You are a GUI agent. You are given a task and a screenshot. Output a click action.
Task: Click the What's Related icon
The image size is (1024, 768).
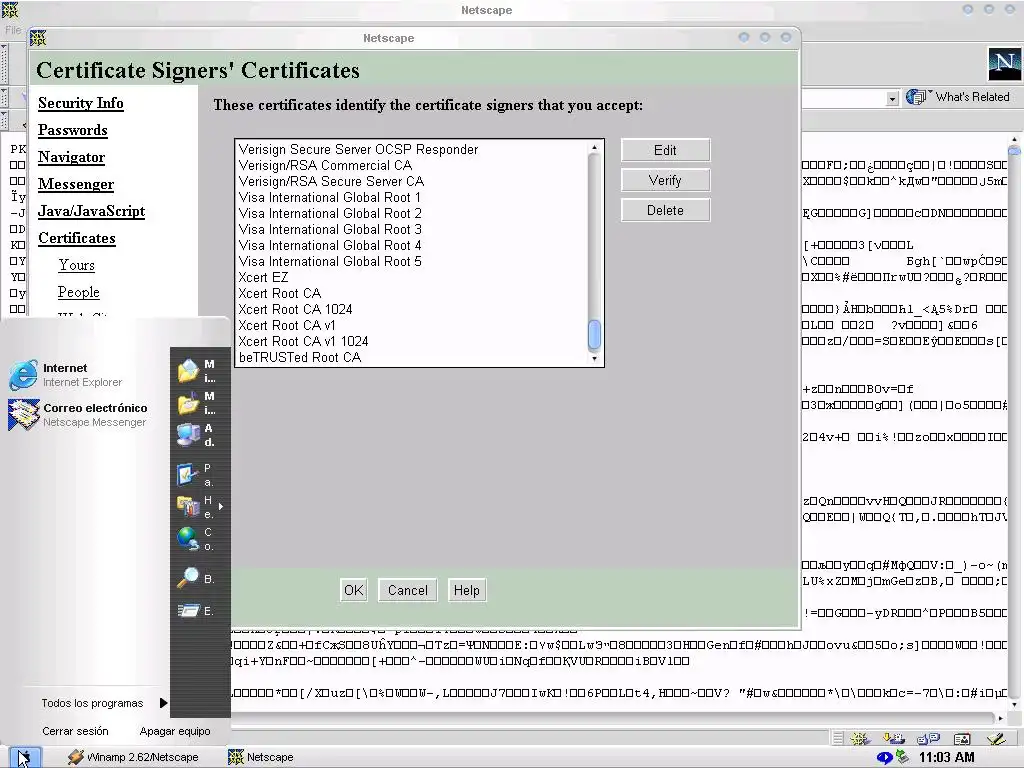[916, 97]
